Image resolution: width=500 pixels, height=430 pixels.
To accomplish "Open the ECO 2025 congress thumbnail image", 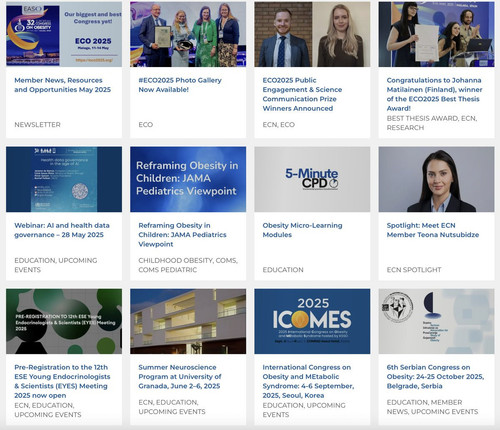I will pyautogui.click(x=64, y=34).
